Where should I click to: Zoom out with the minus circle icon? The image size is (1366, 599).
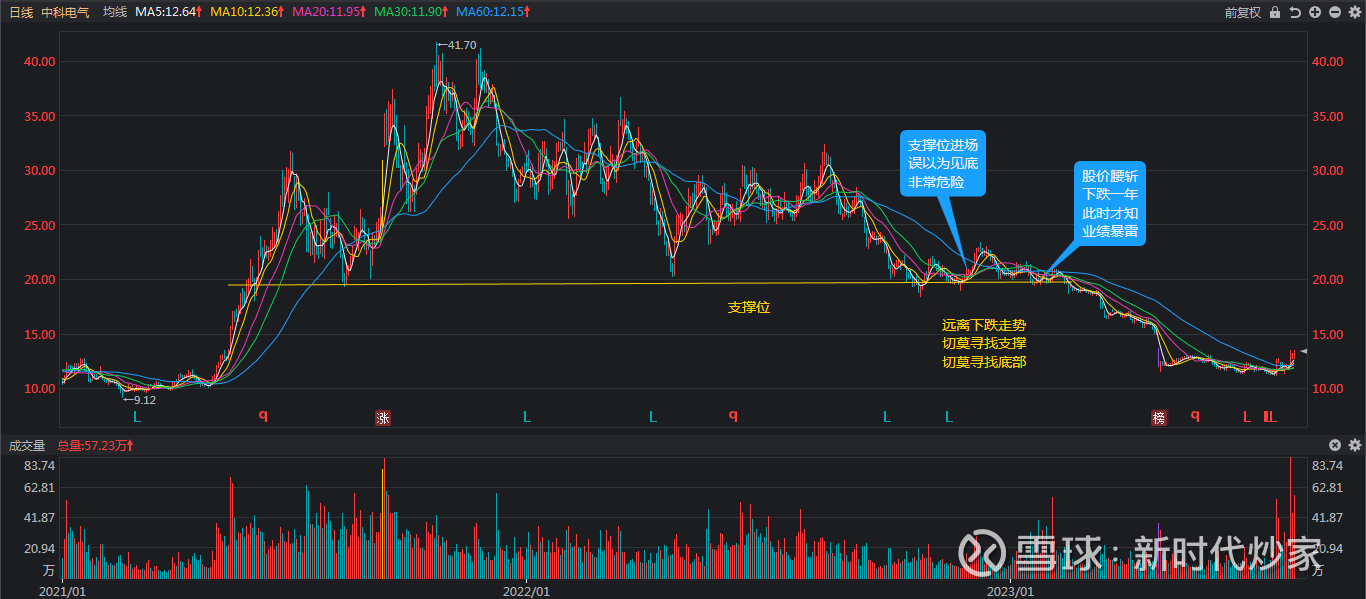tap(1335, 12)
